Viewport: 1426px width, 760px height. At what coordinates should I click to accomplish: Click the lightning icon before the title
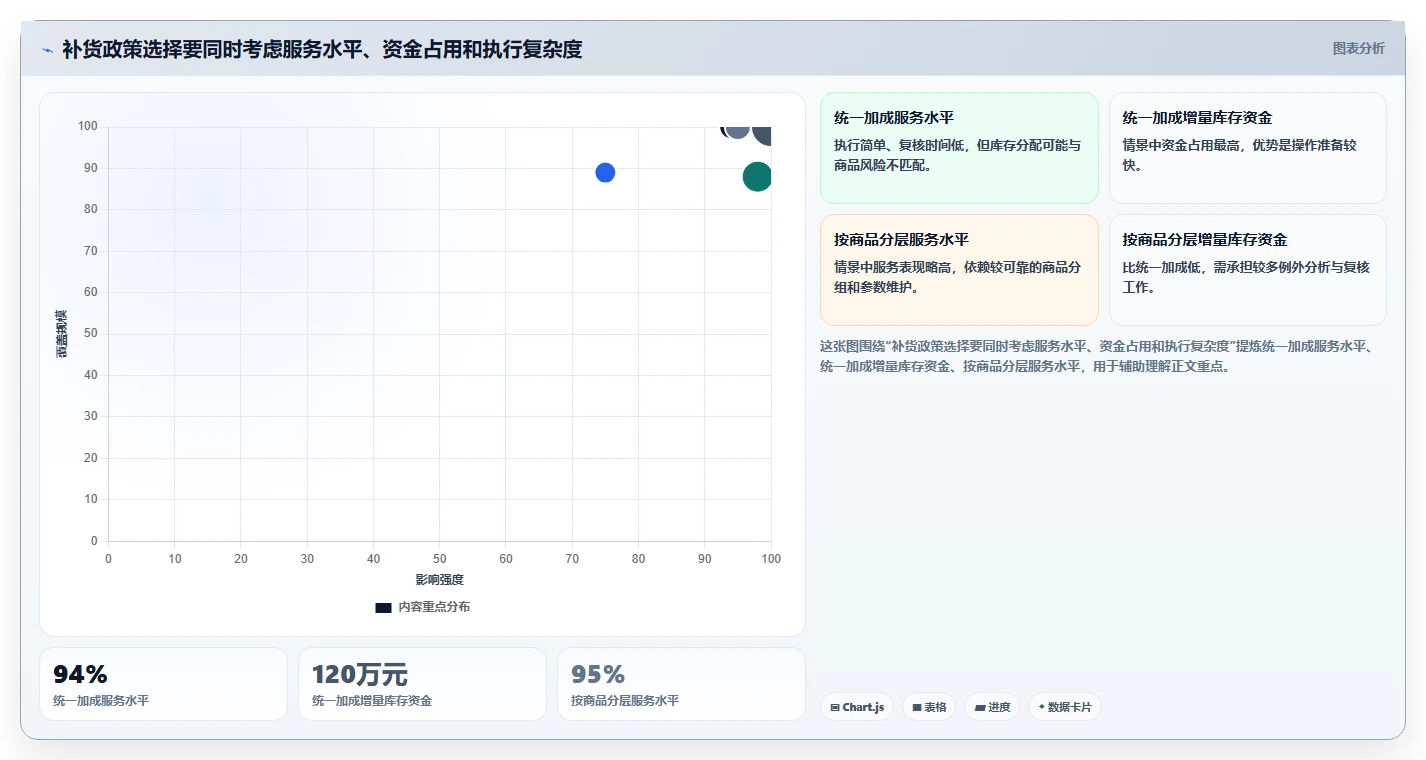click(x=47, y=50)
